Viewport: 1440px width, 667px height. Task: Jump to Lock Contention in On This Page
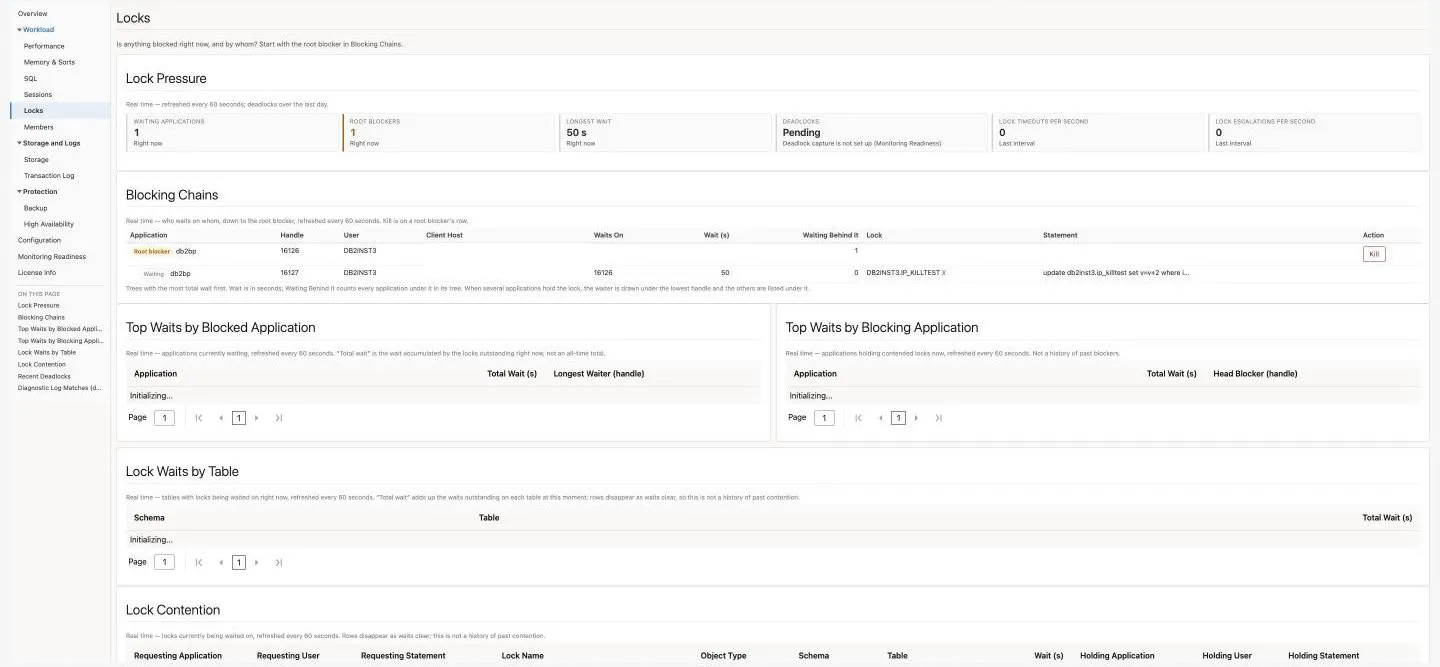(x=42, y=364)
